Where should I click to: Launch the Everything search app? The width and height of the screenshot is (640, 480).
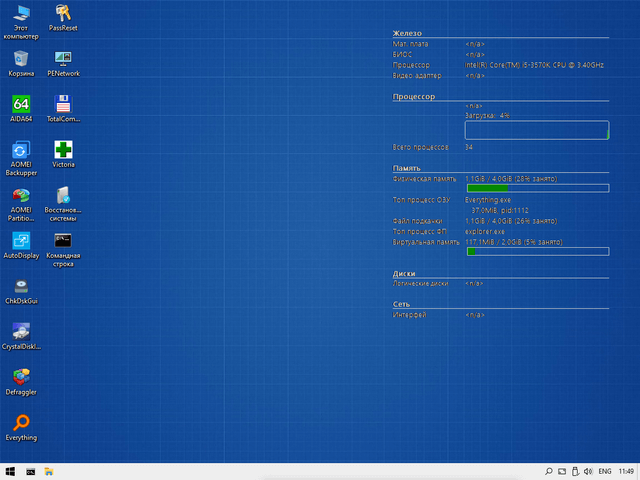click(21, 422)
